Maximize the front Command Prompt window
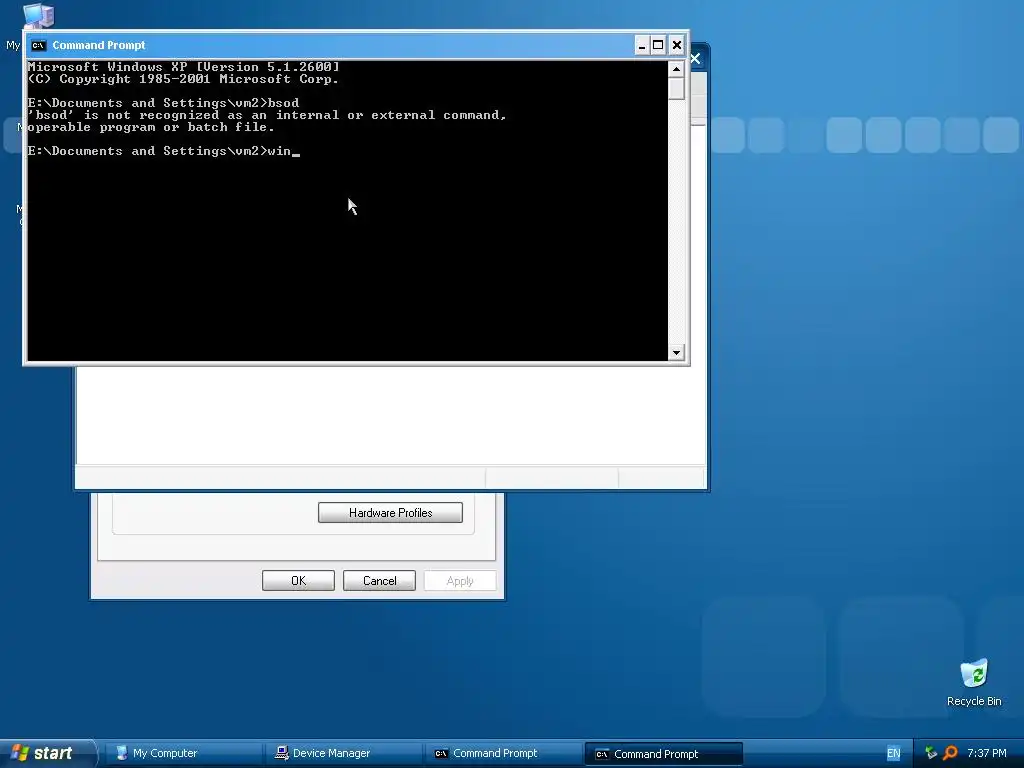1024x768 pixels. tap(658, 45)
